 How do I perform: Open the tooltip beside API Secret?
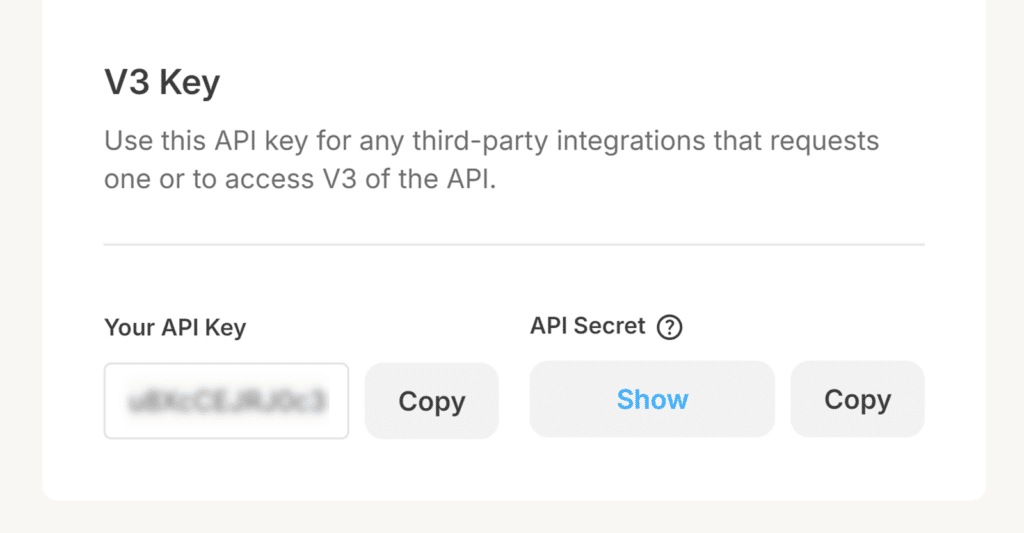coord(670,327)
